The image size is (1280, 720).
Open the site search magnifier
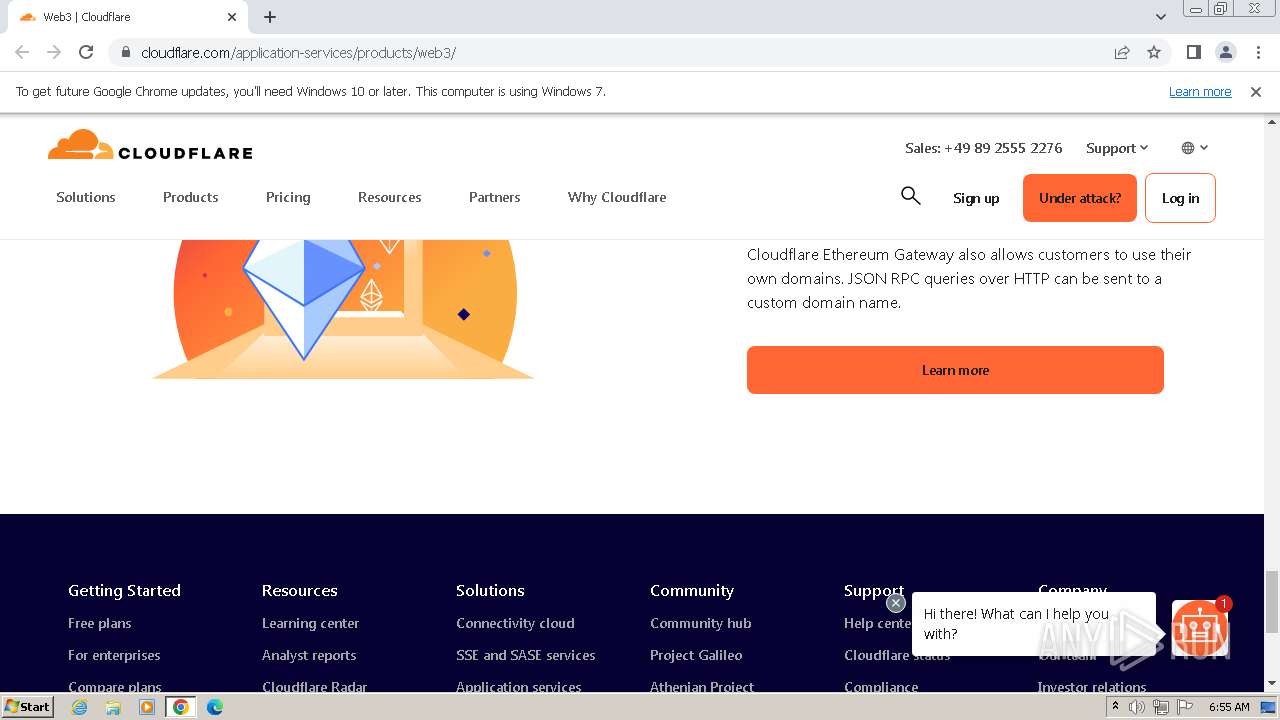pyautogui.click(x=910, y=196)
